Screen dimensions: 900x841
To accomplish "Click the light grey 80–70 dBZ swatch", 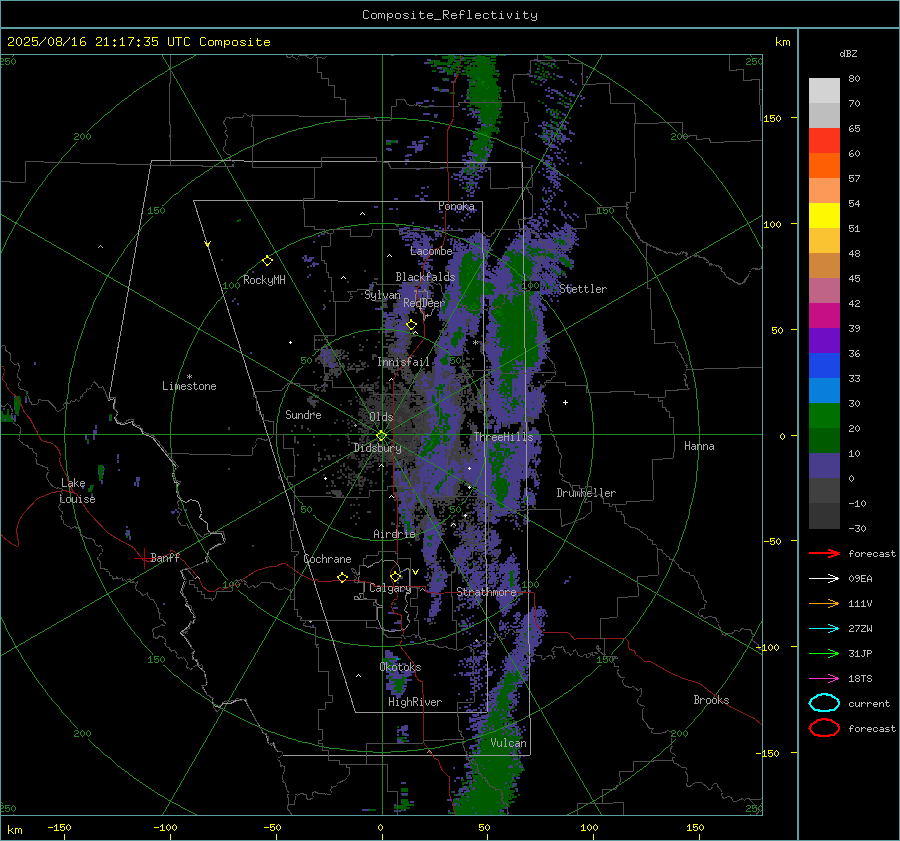I will coord(824,91).
